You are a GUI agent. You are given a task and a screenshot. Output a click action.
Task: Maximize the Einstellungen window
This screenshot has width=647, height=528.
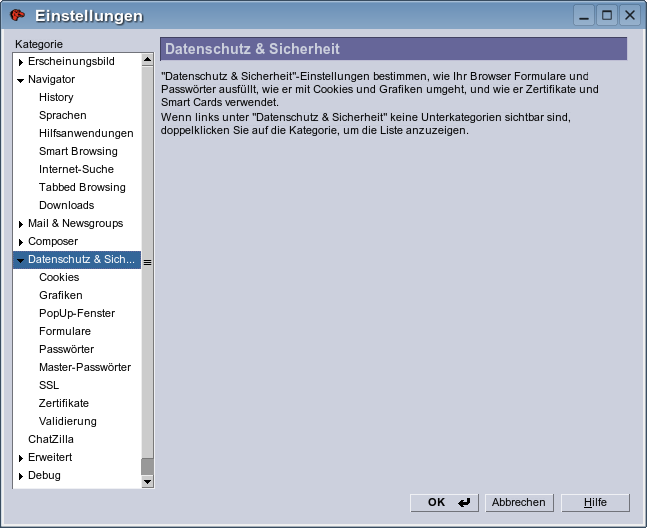point(607,15)
